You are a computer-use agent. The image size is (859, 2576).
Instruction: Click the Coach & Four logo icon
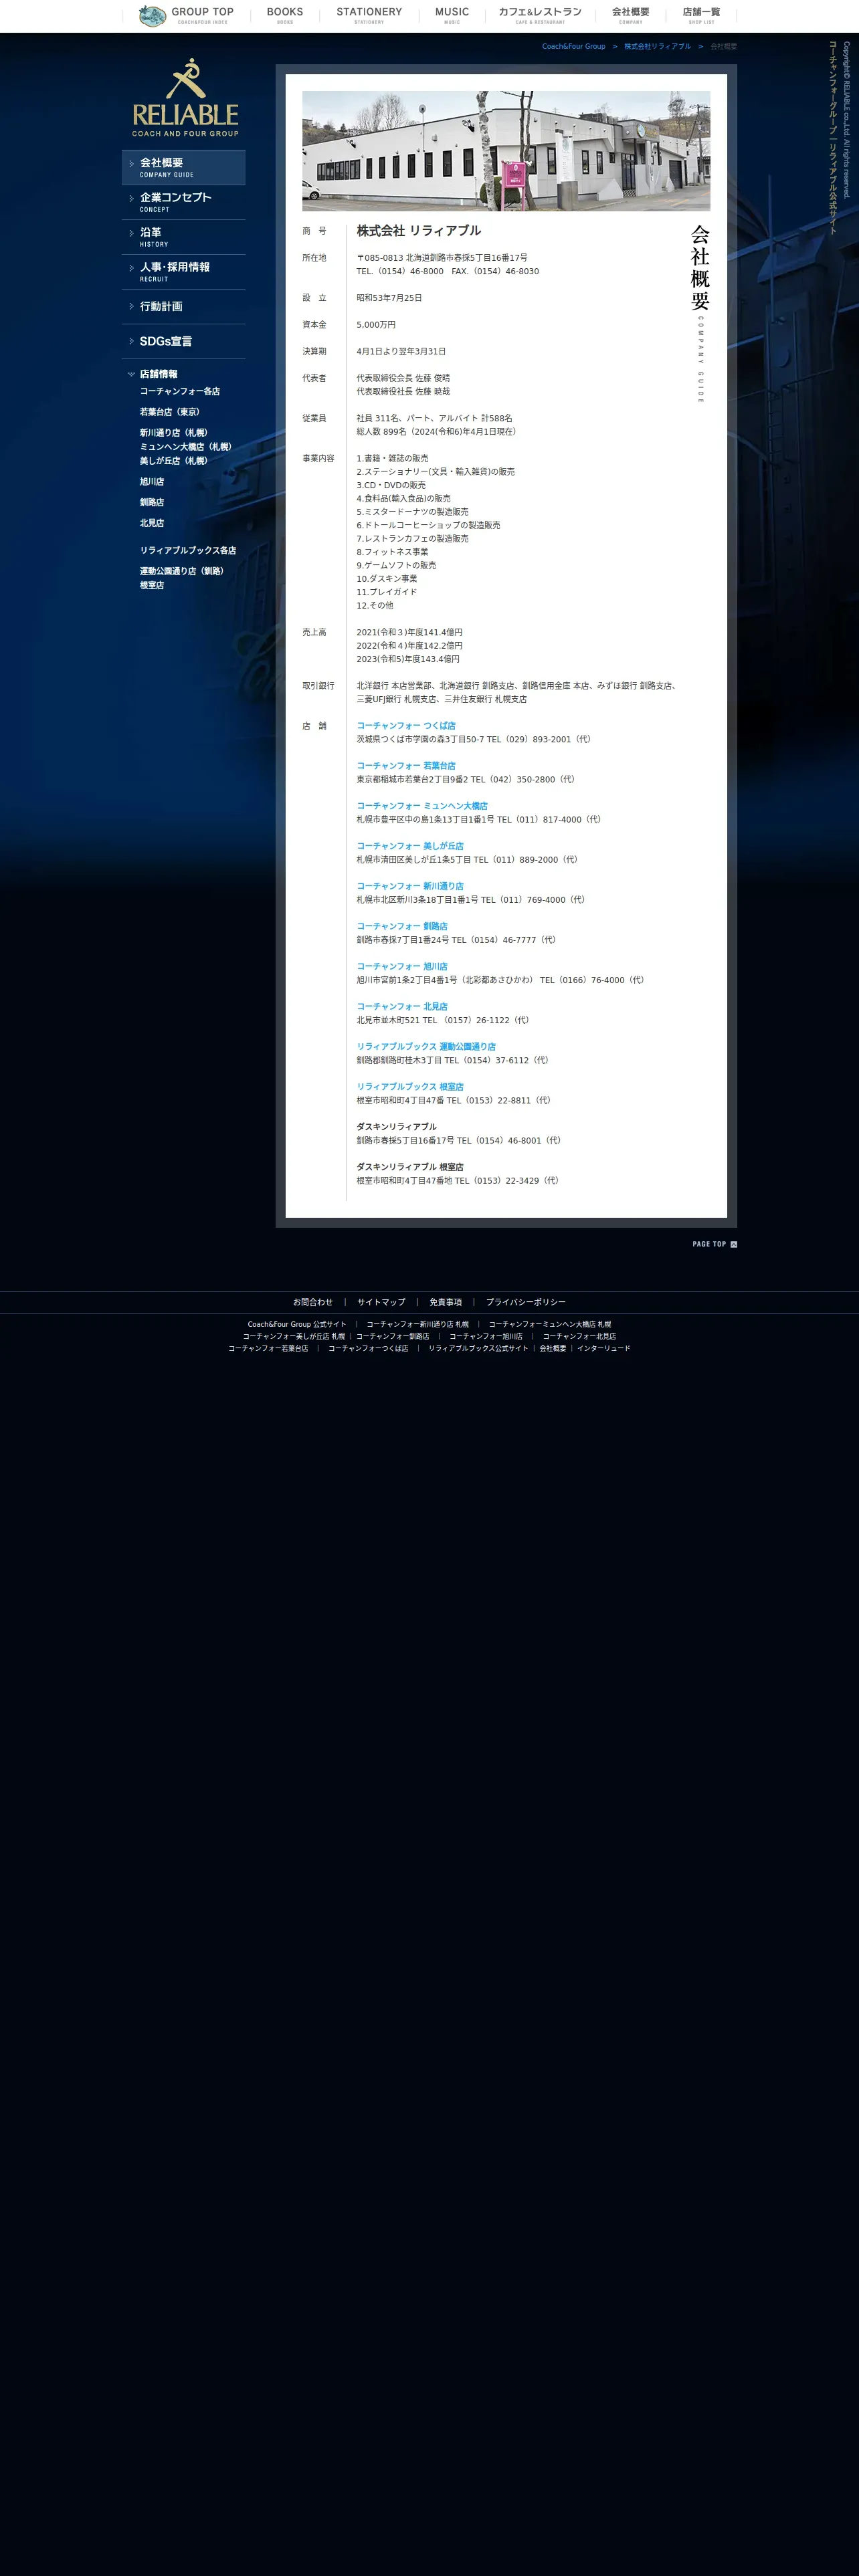[152, 16]
